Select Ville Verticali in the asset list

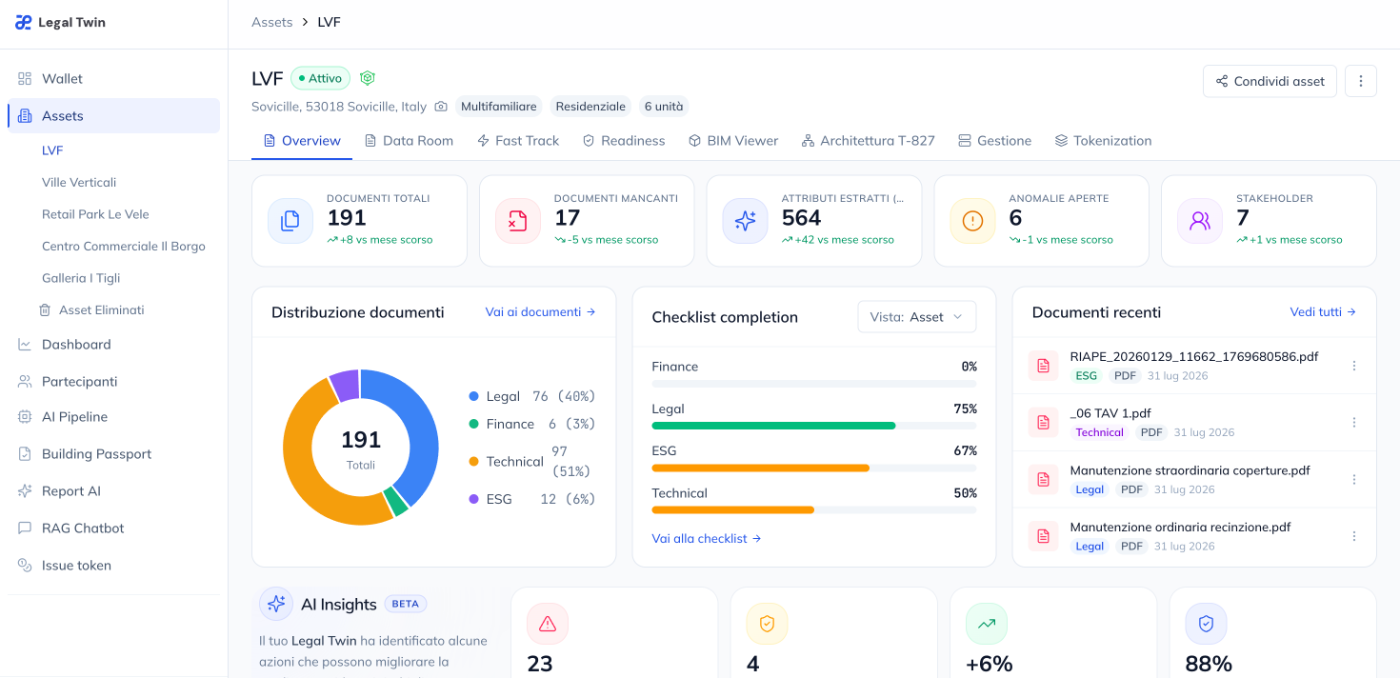click(x=79, y=182)
